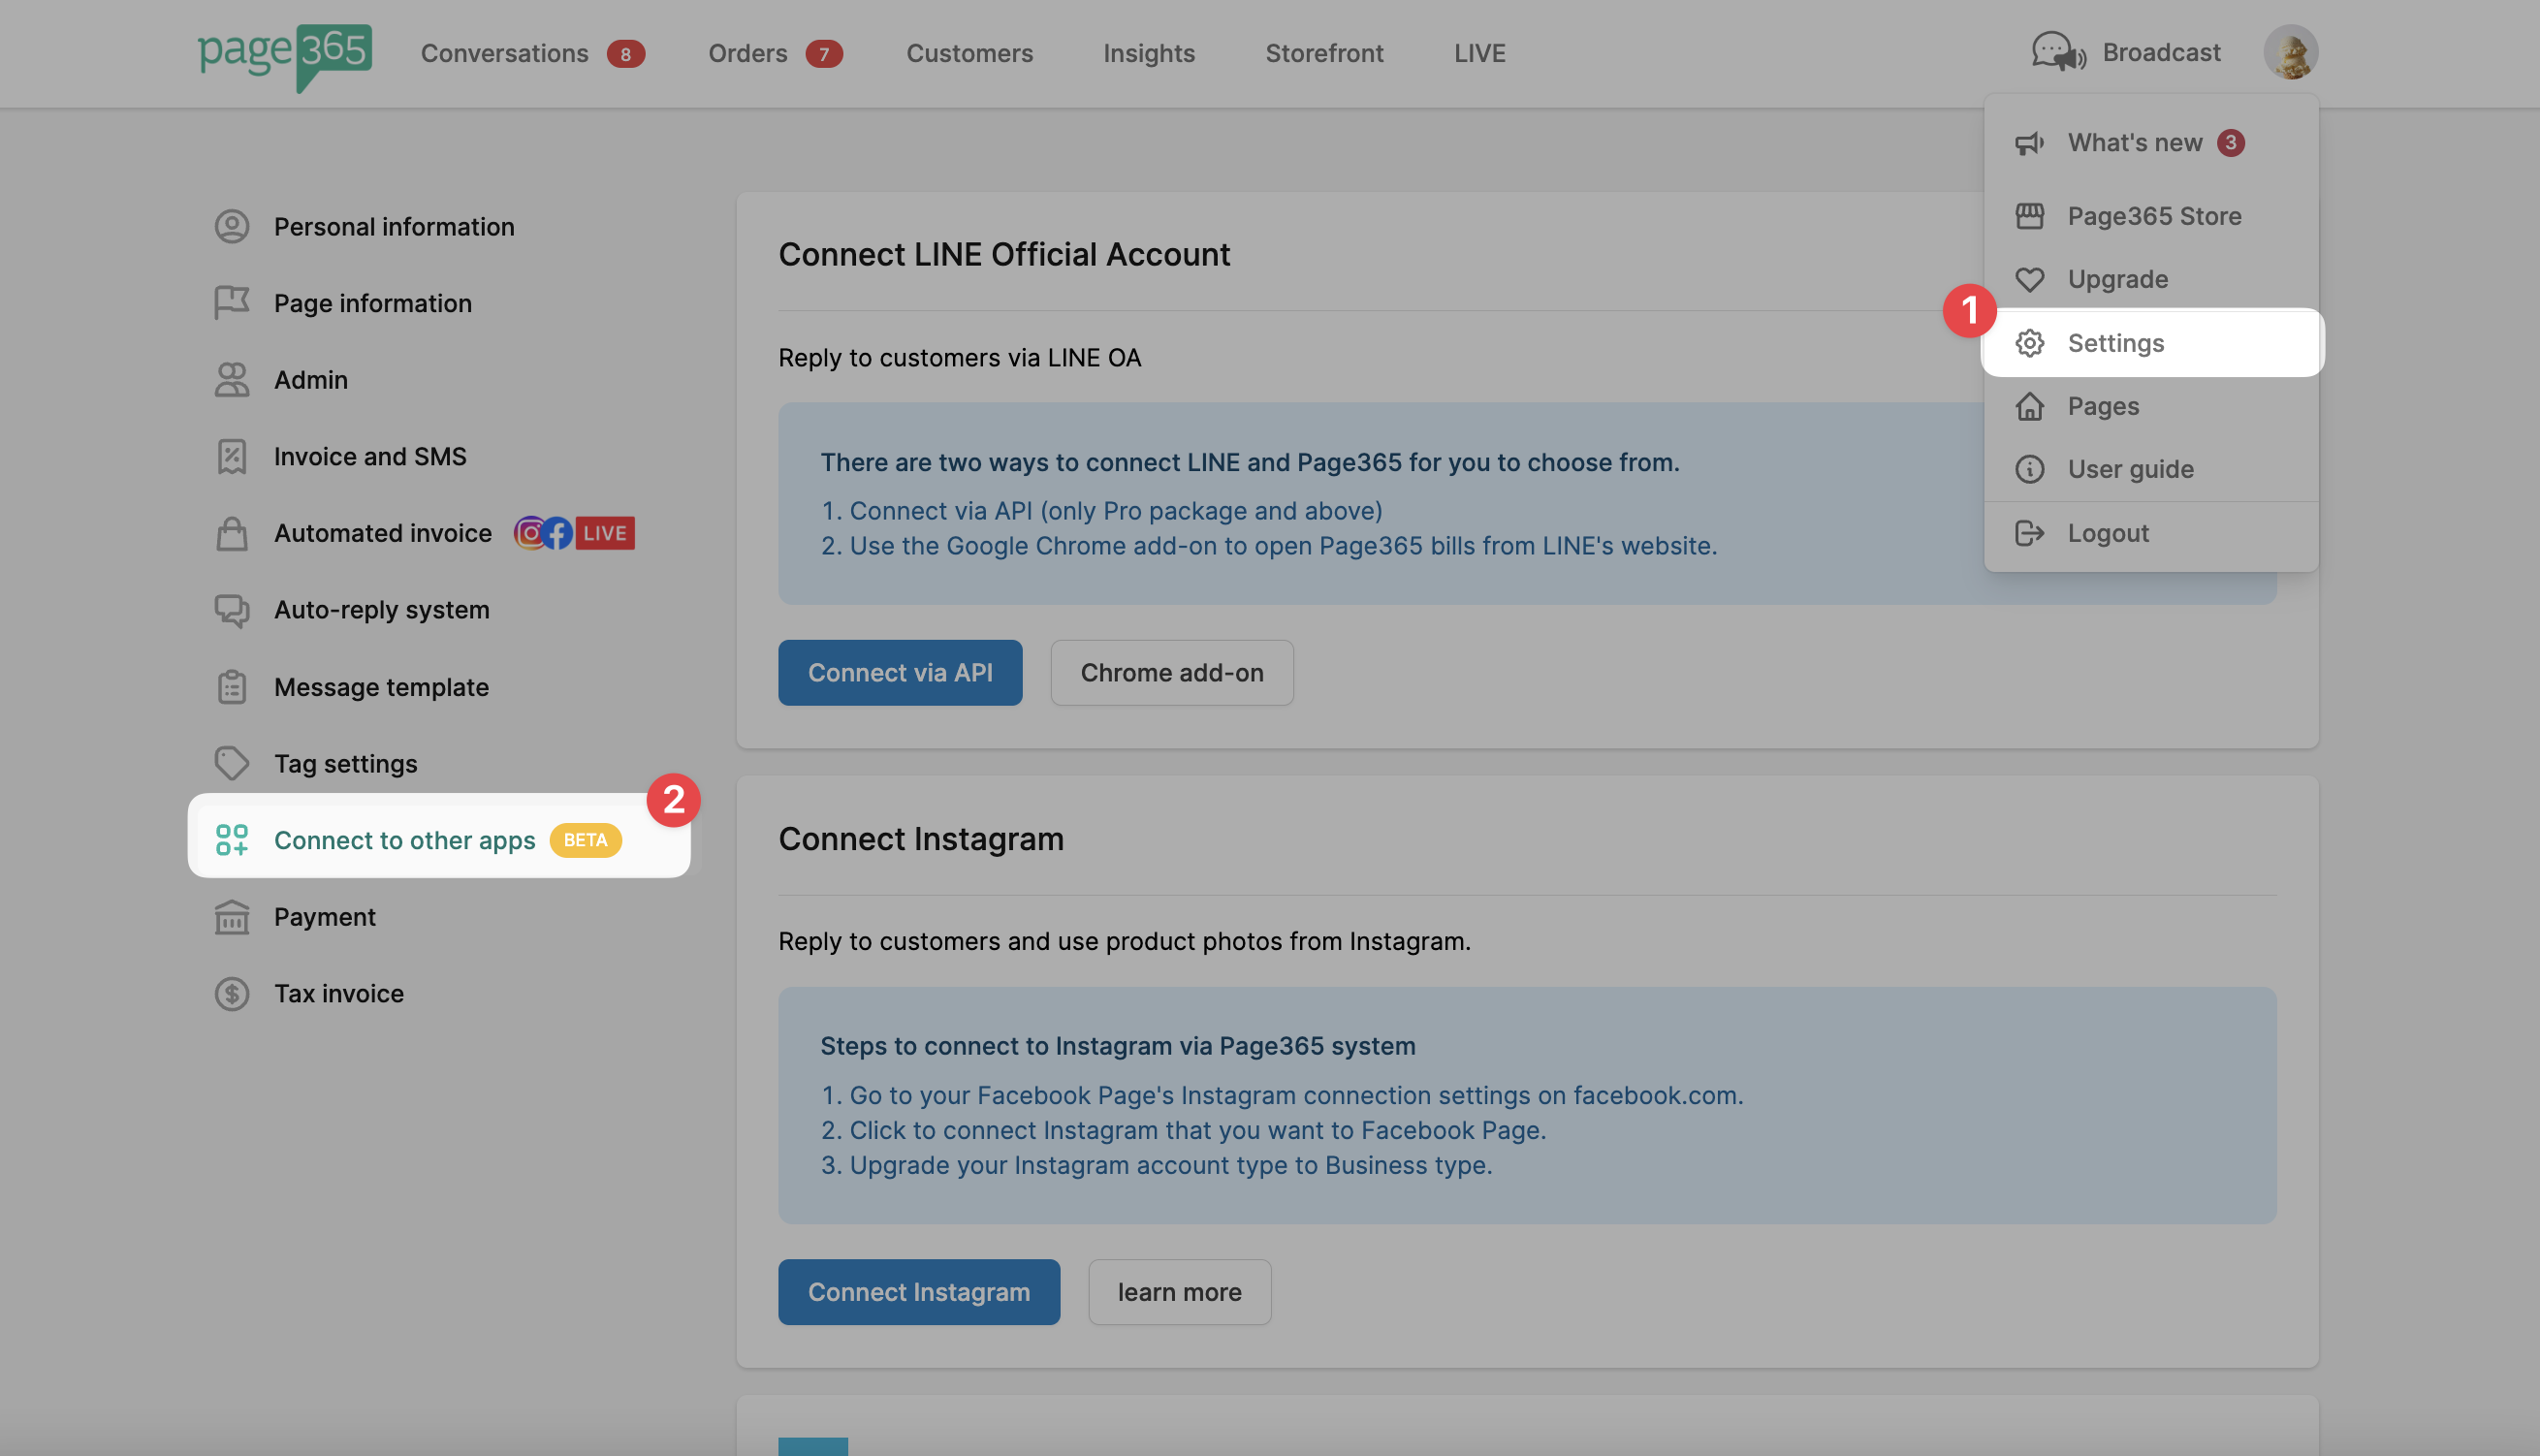
Task: Go to Pages home icon
Action: (2029, 406)
